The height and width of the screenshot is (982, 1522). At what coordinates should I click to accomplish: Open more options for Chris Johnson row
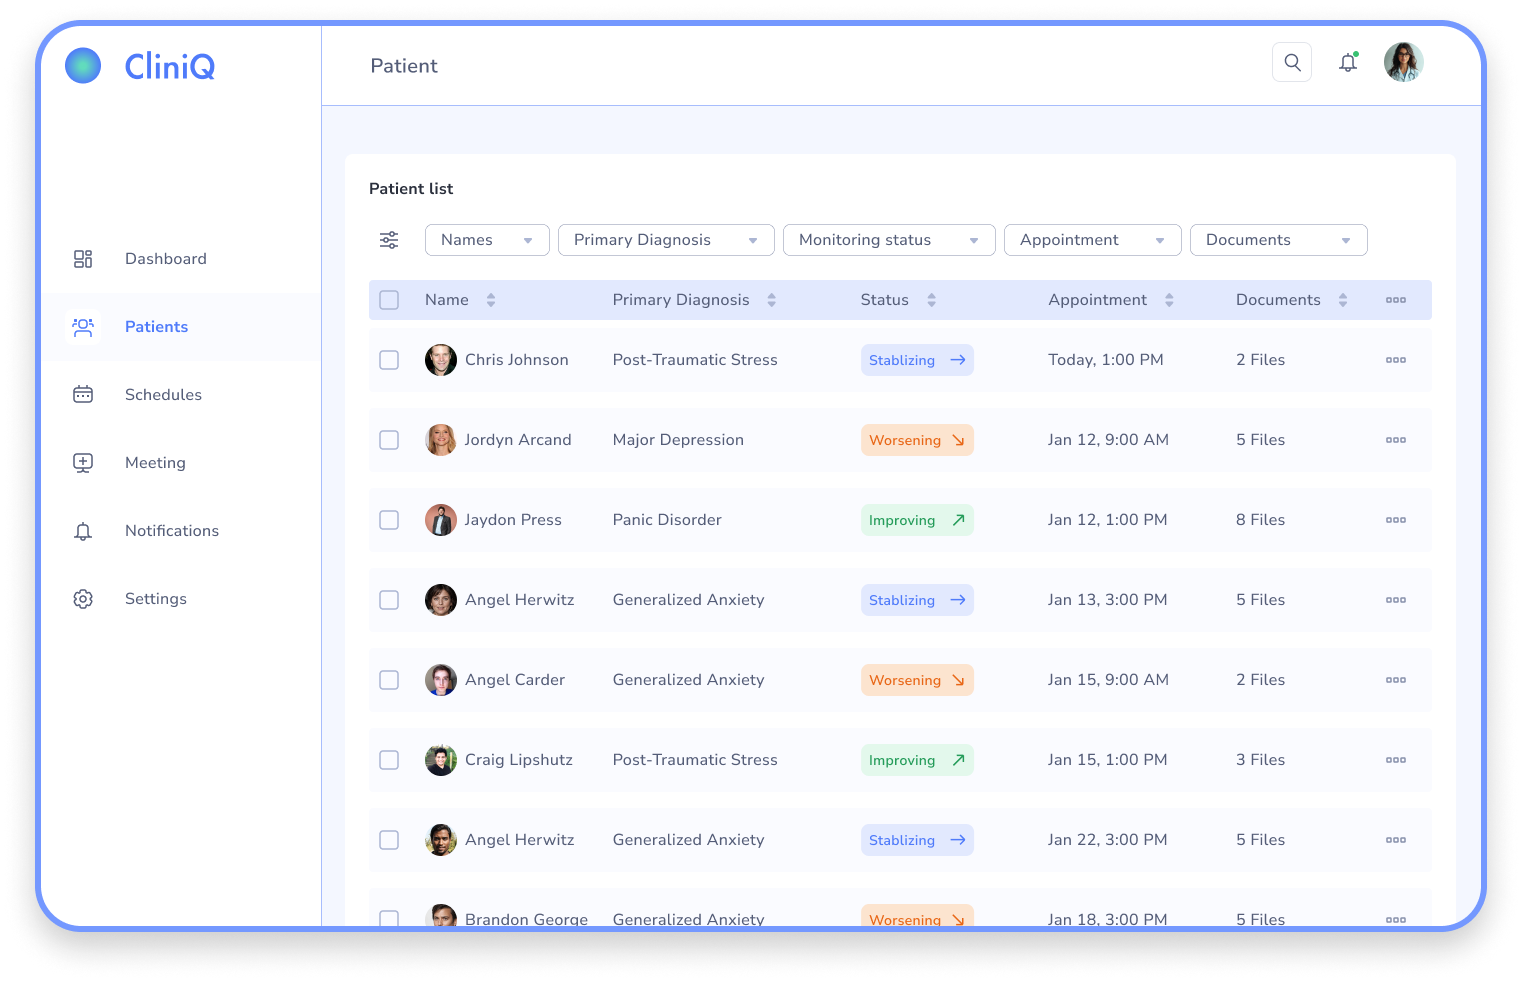tap(1396, 360)
